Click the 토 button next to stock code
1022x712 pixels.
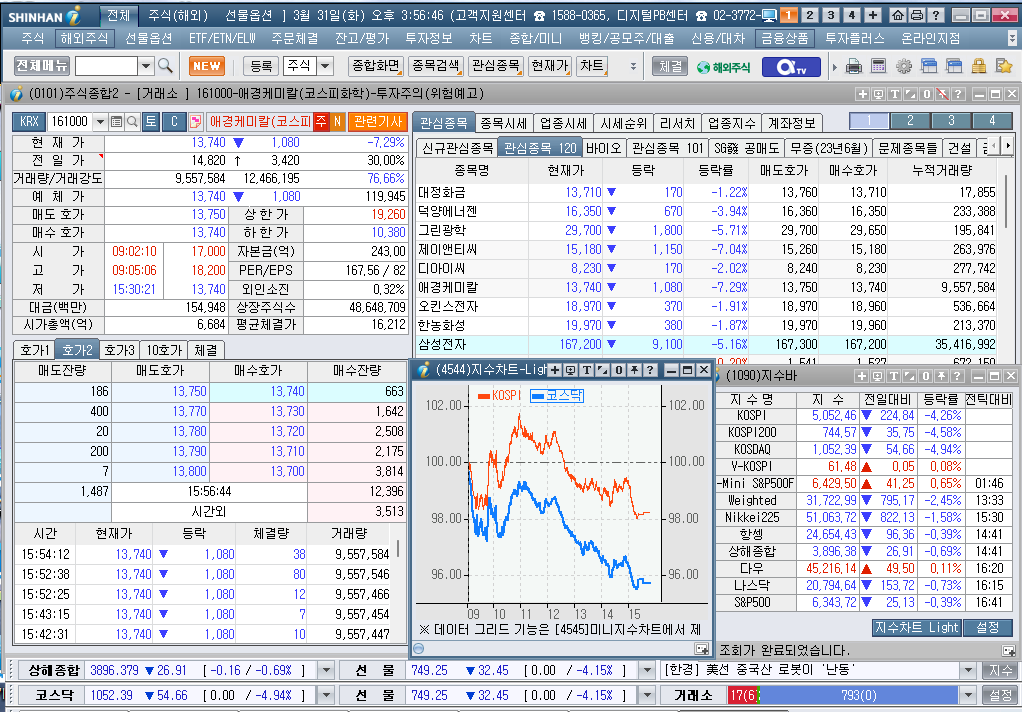pyautogui.click(x=151, y=121)
